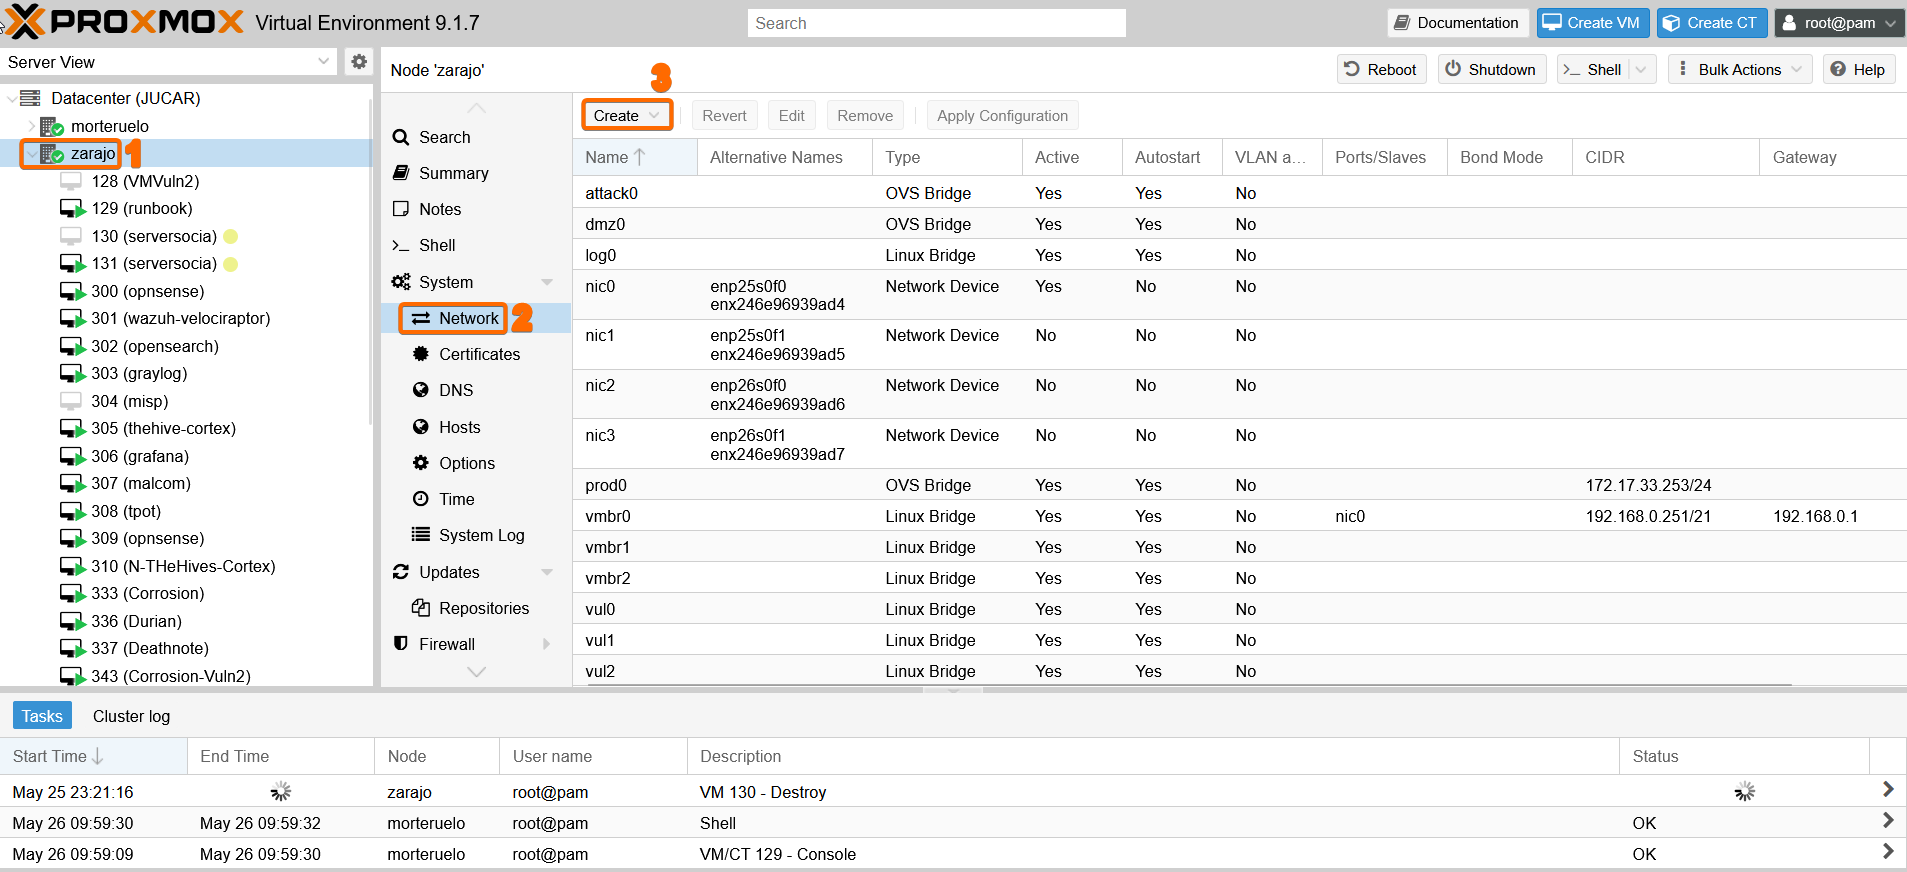Click the Options gear icon
This screenshot has width=1907, height=872.
point(421,463)
